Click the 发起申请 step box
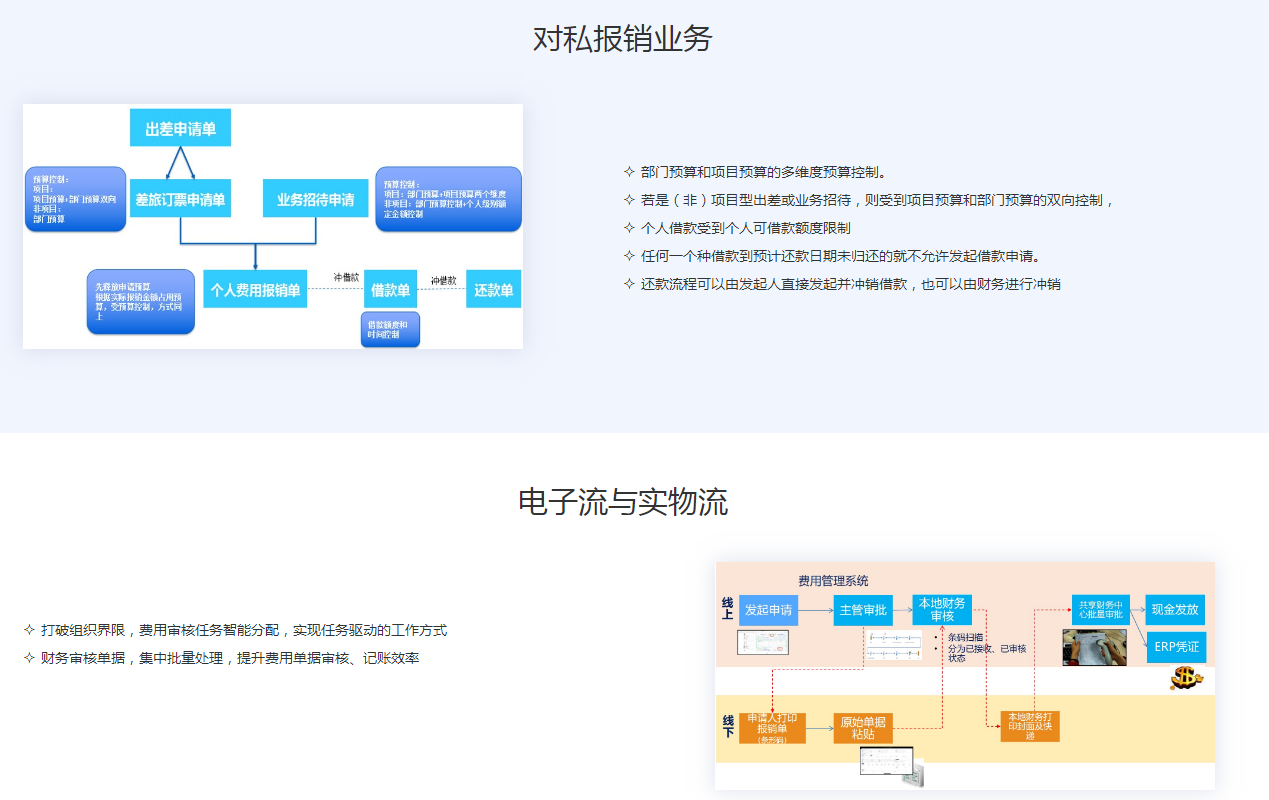This screenshot has width=1269, height=800. (x=768, y=610)
